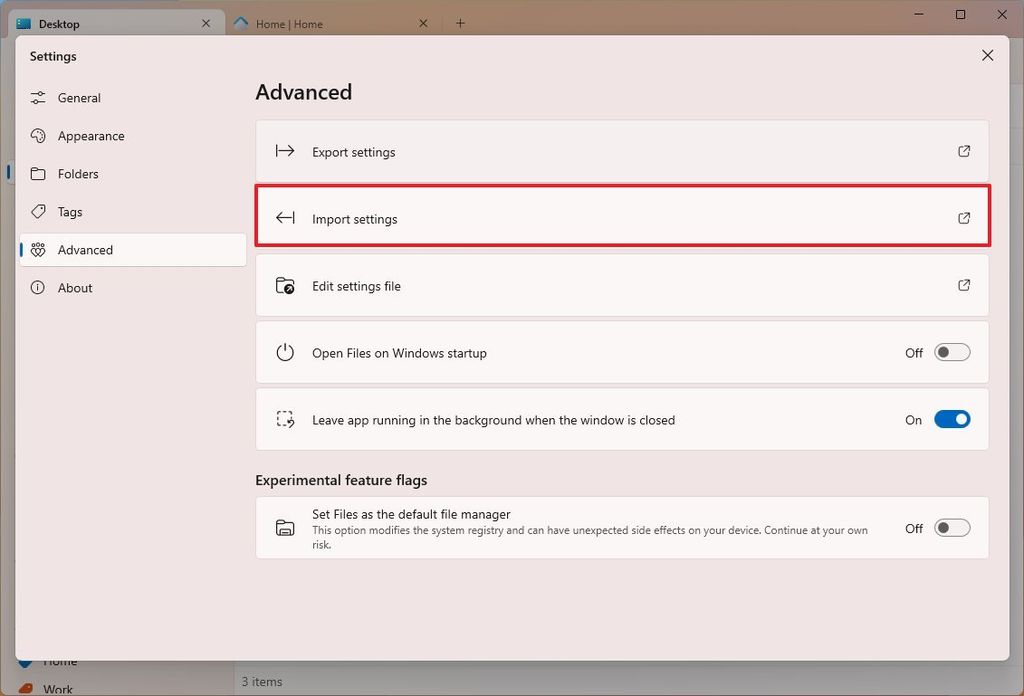Click the About info icon
1024x696 pixels.
[x=38, y=287]
